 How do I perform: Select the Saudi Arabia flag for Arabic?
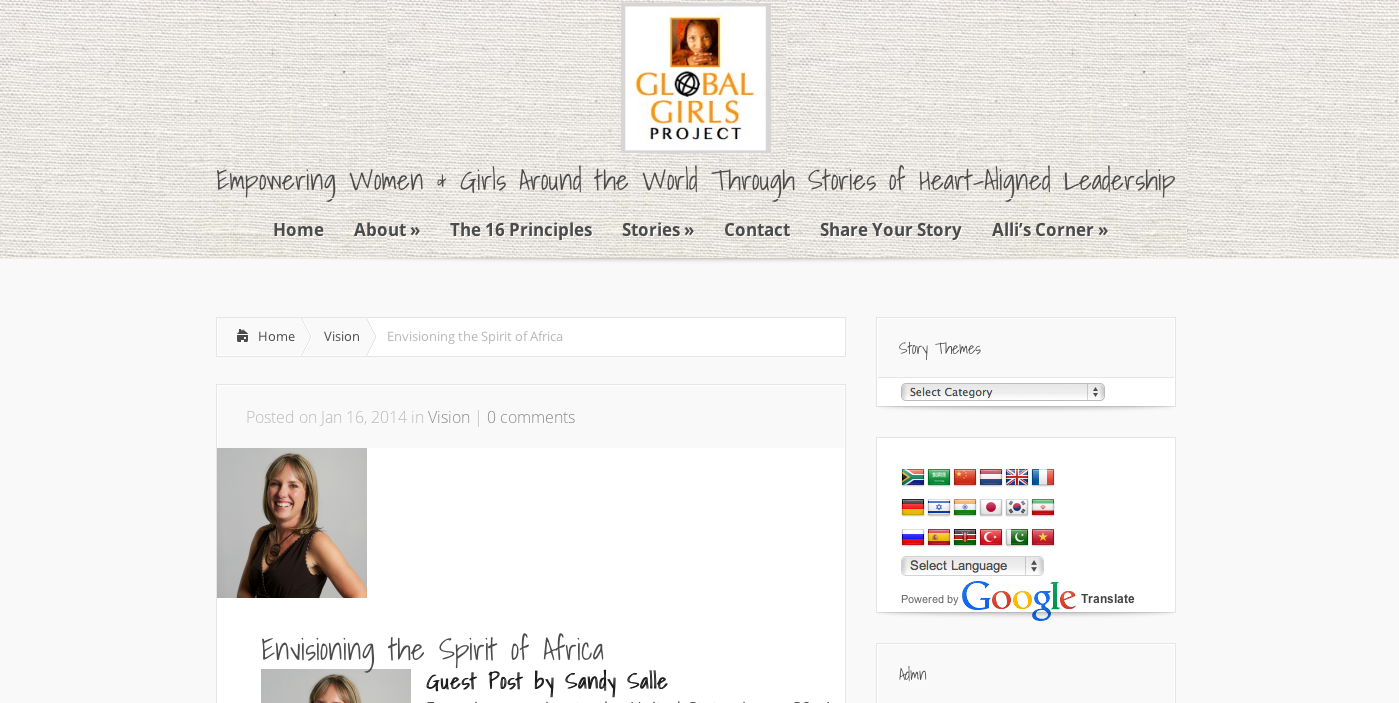(x=938, y=477)
